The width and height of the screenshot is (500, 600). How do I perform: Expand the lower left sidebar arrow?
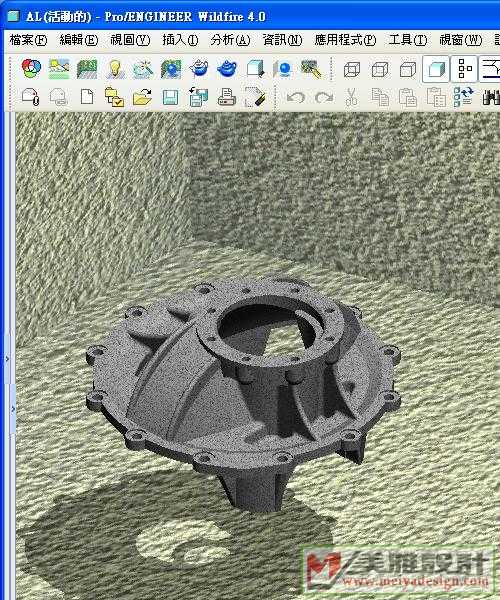13,409
